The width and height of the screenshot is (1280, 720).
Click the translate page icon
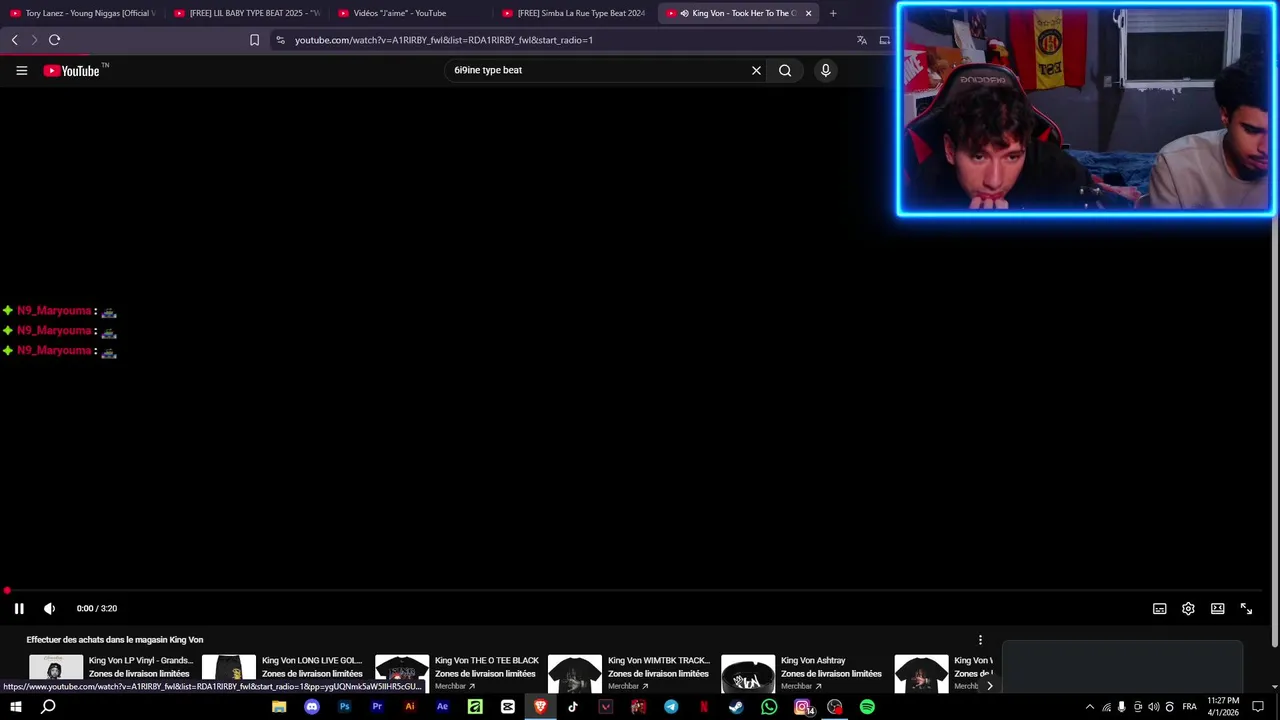point(861,40)
